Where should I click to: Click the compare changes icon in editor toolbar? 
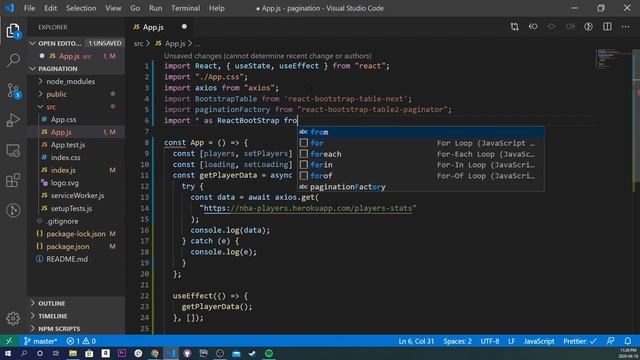coord(514,27)
